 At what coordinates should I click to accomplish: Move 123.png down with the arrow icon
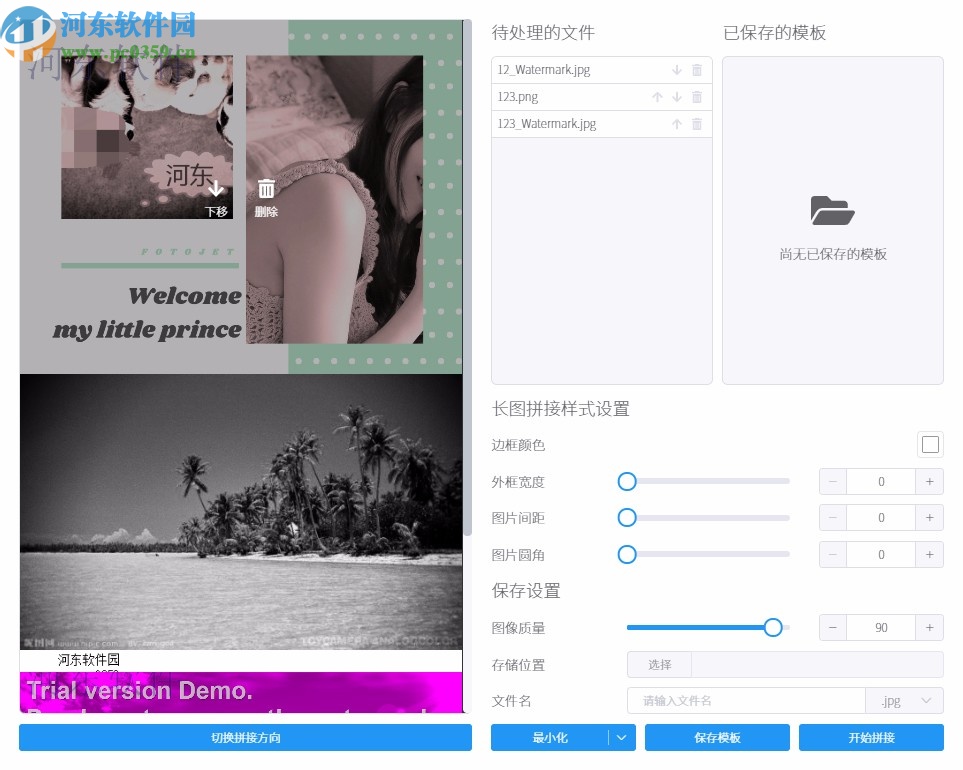[676, 97]
